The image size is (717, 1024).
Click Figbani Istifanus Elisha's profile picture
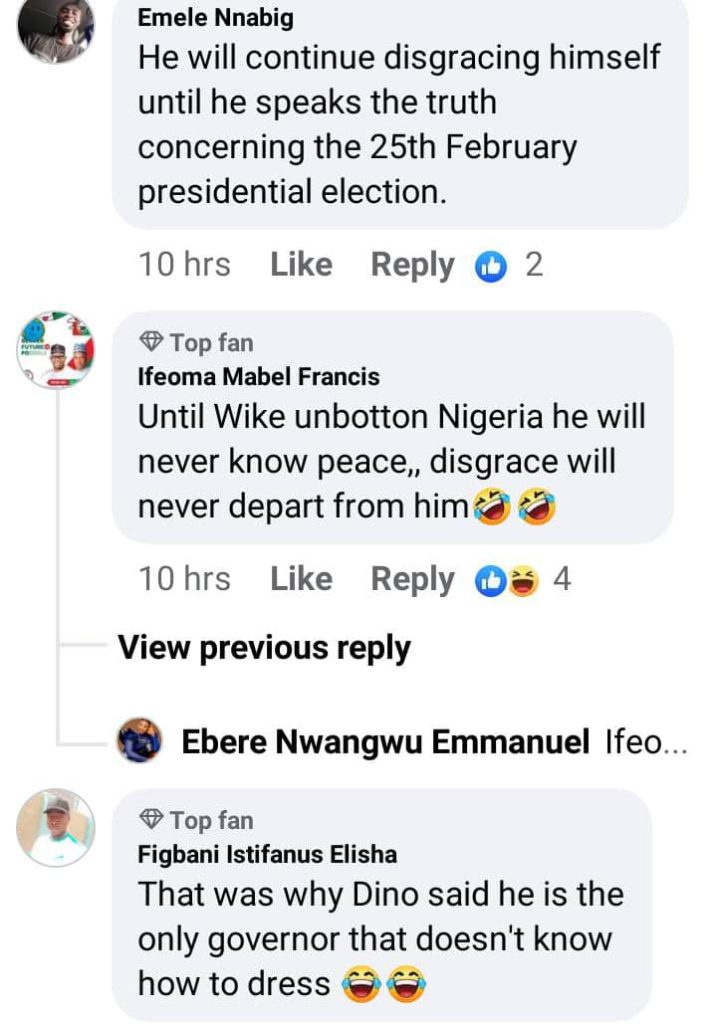coord(56,827)
